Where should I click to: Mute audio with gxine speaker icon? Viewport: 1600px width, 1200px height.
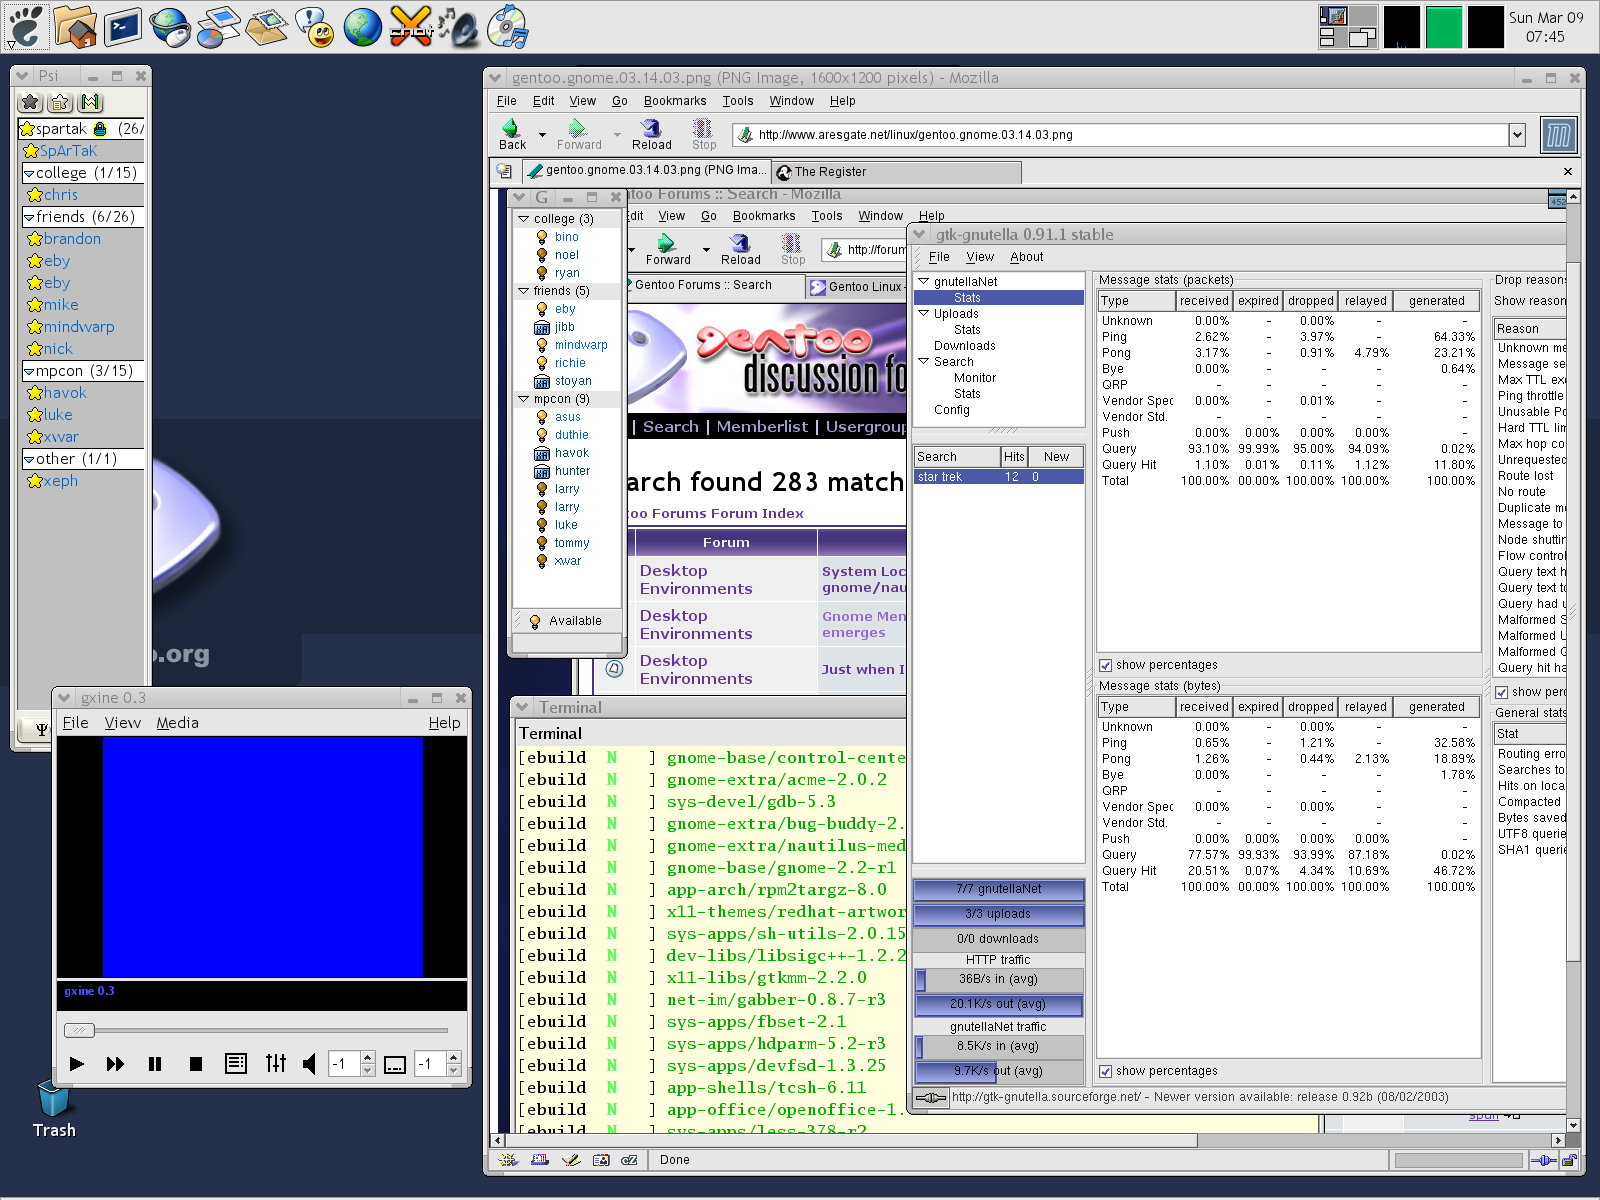[310, 1063]
